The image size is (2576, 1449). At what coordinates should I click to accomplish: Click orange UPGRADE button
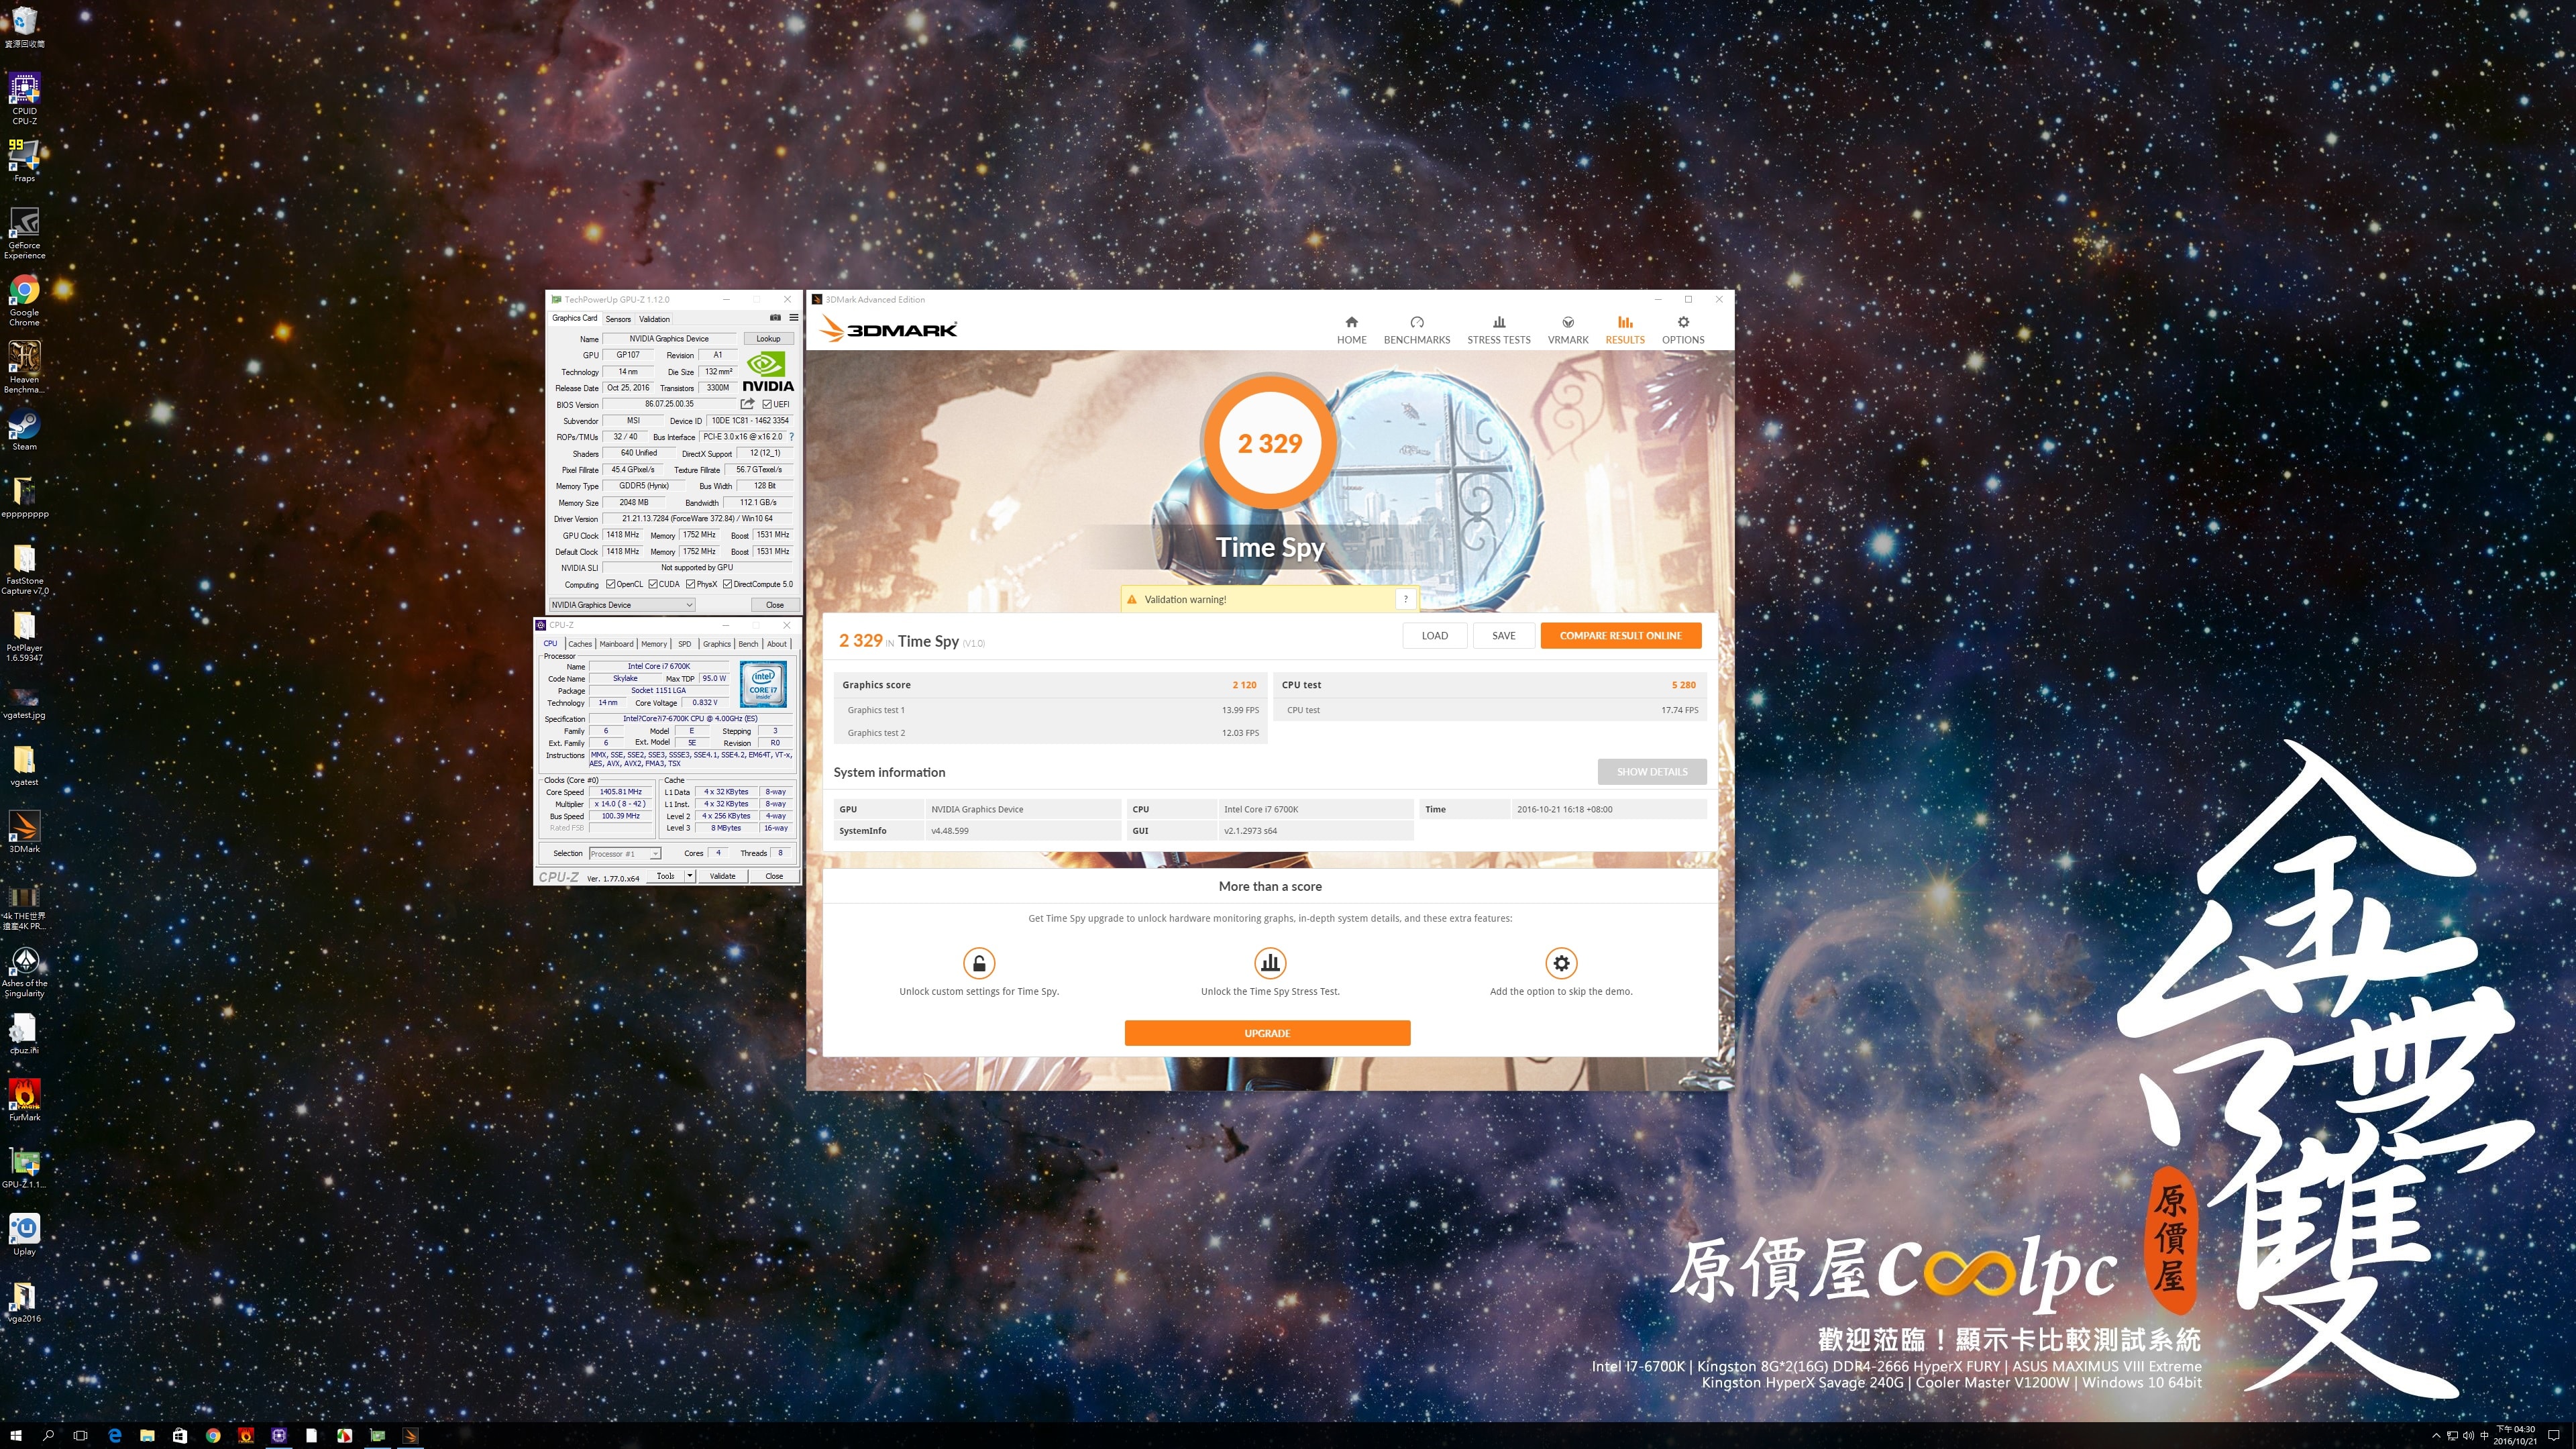[1267, 1033]
